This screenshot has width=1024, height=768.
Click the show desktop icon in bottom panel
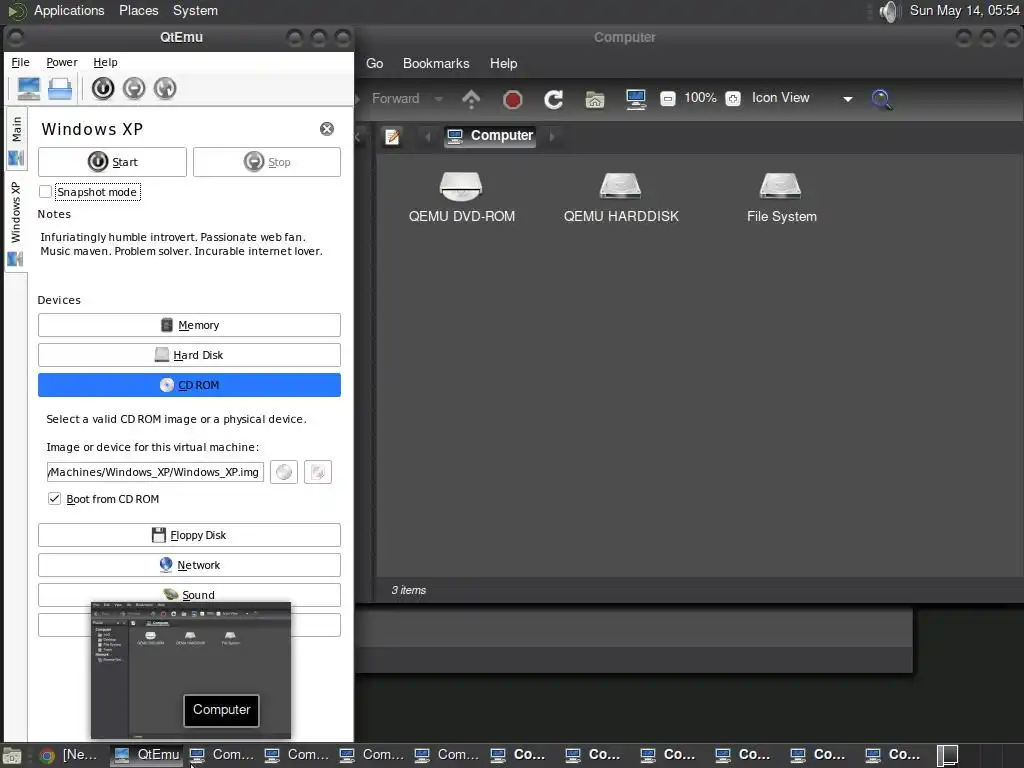click(x=12, y=756)
